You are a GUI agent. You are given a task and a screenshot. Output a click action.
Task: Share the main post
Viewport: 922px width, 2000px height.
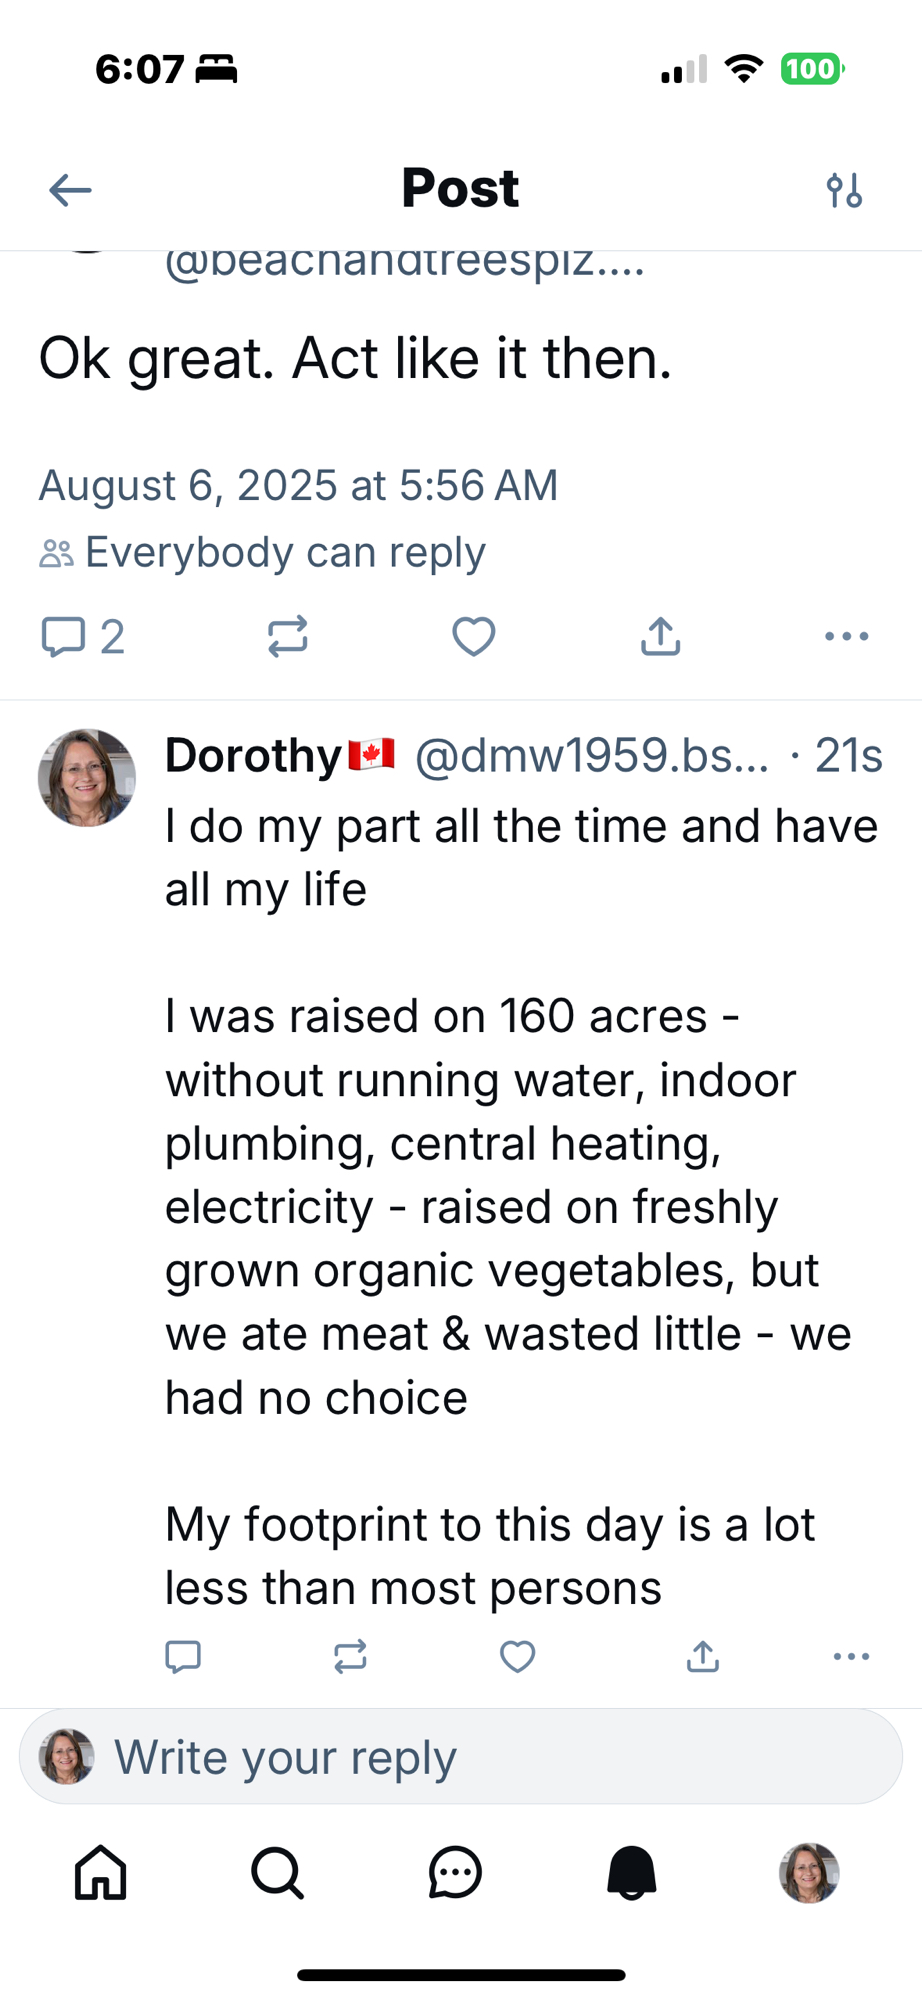coord(660,637)
